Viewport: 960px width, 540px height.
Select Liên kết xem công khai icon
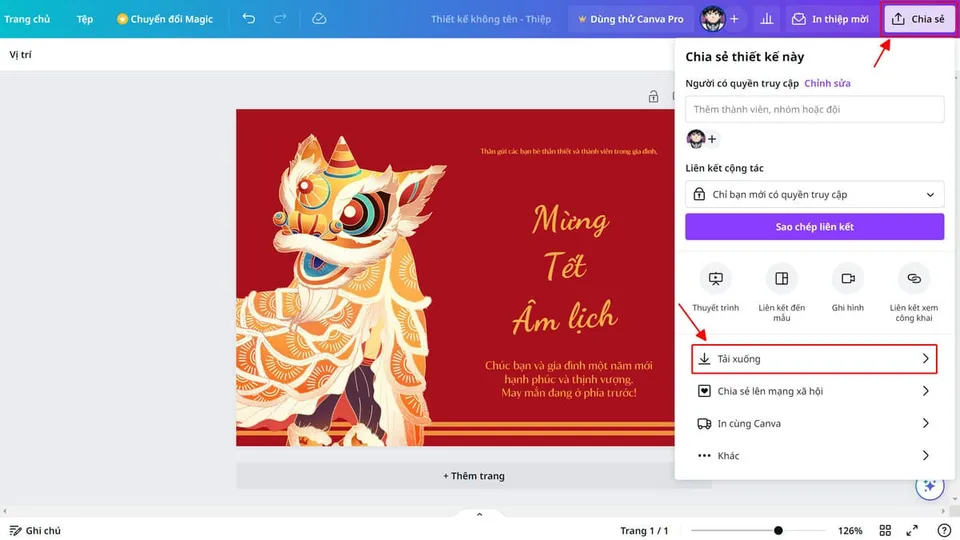coord(913,279)
